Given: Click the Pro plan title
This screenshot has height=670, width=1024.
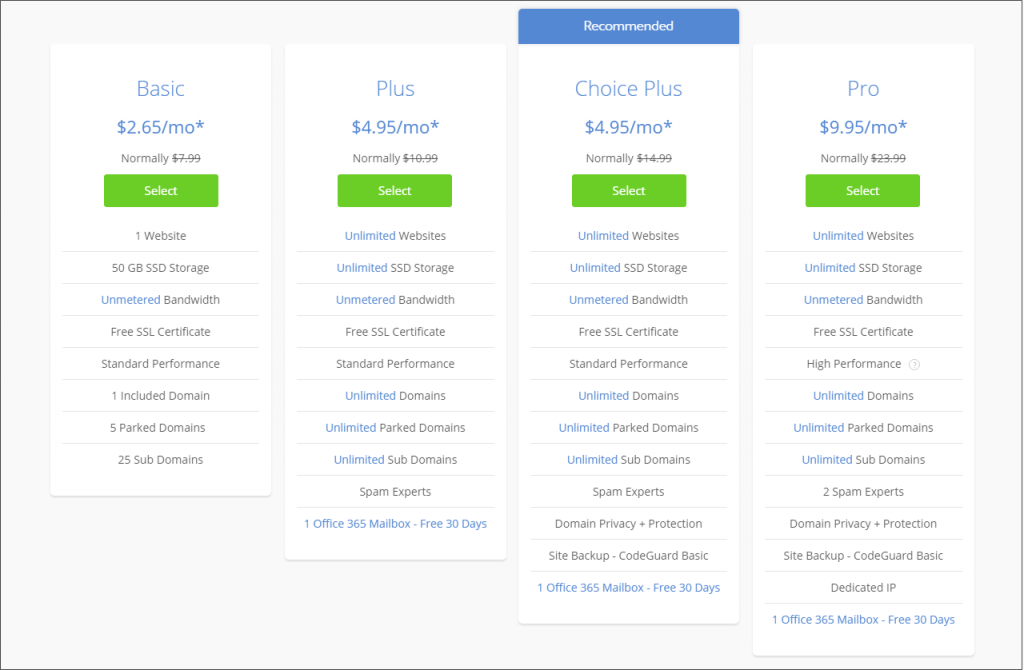Looking at the screenshot, I should pos(862,88).
